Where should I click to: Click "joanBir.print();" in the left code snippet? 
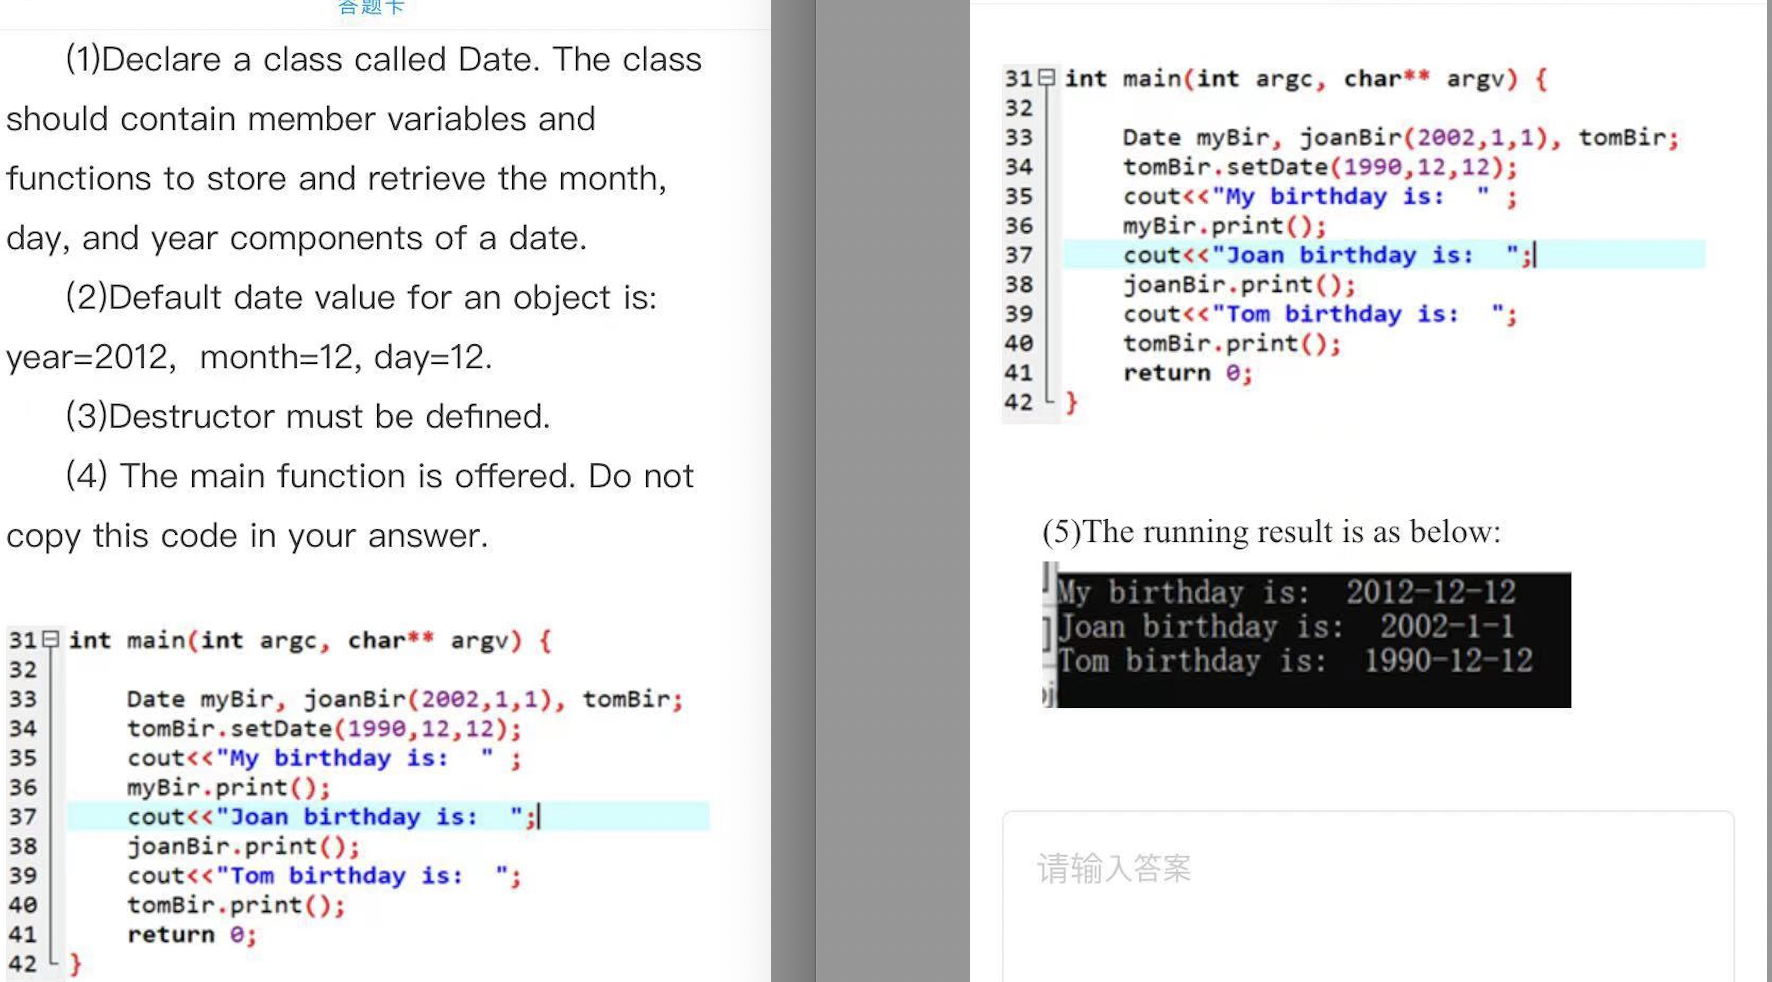click(x=243, y=846)
